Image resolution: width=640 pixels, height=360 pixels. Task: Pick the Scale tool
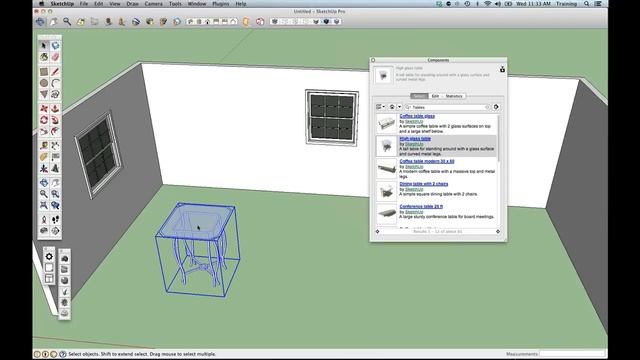click(x=44, y=131)
